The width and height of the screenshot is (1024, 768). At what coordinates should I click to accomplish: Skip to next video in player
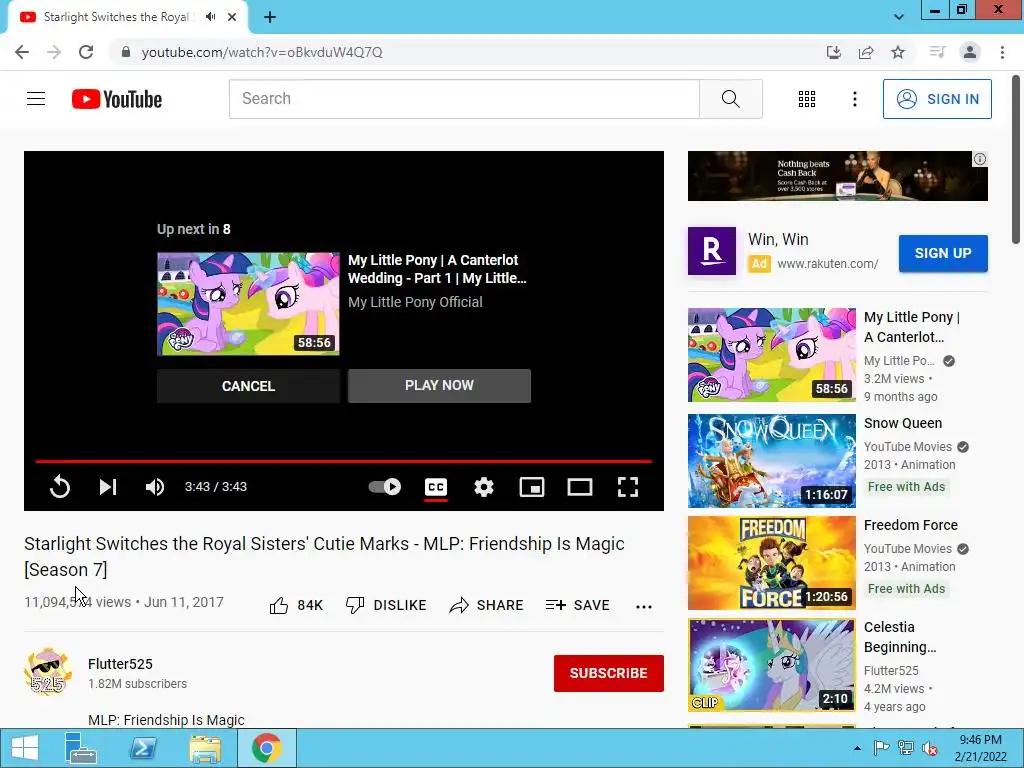[x=108, y=487]
